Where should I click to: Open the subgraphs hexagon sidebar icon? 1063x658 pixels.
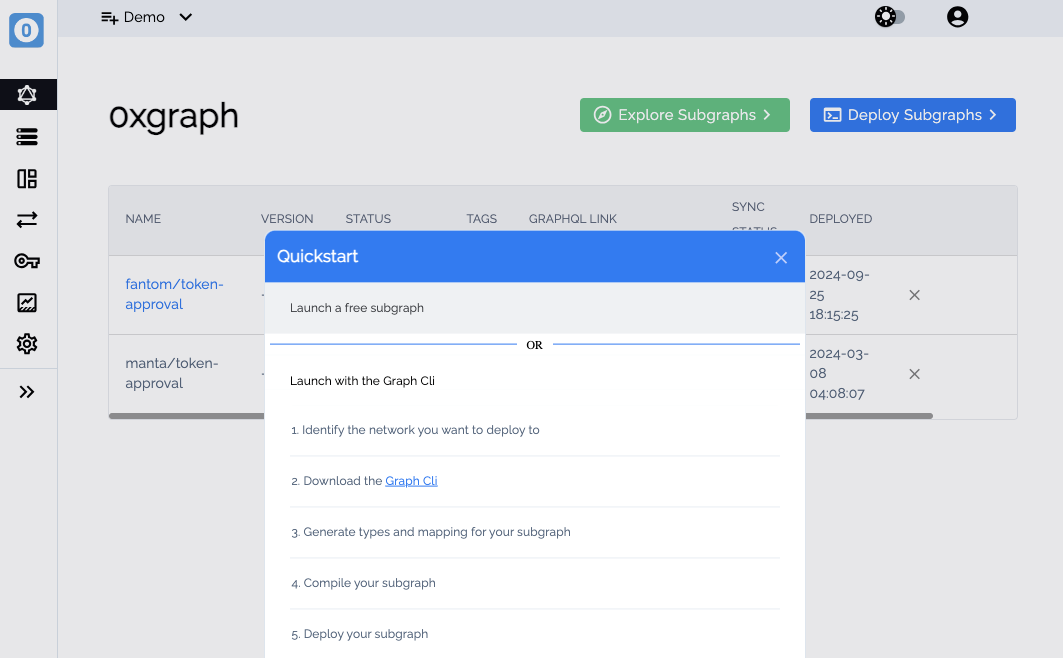[x=27, y=95]
